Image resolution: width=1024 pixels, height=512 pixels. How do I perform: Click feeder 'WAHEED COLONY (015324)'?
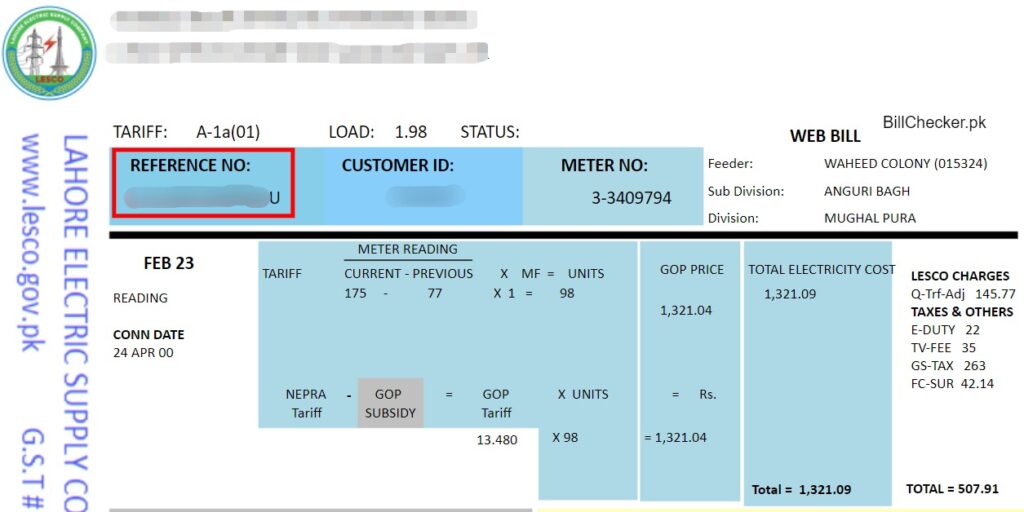pos(906,164)
